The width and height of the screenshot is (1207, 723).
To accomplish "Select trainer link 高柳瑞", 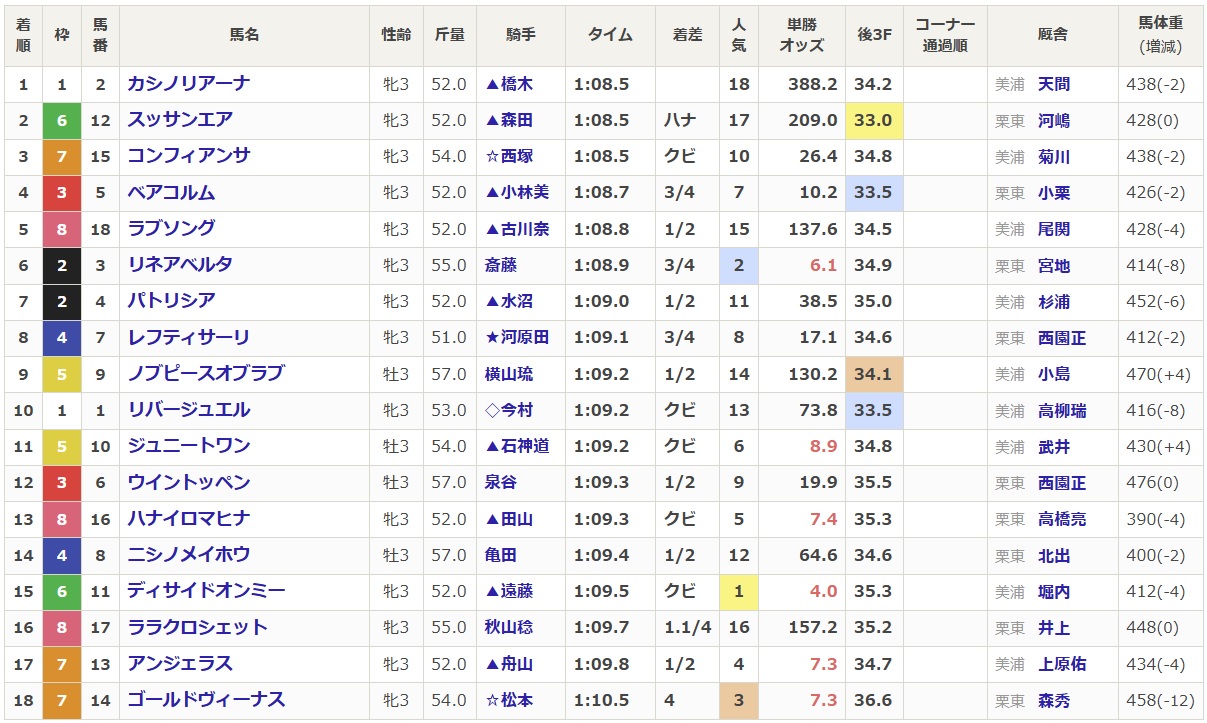I will pos(1062,410).
